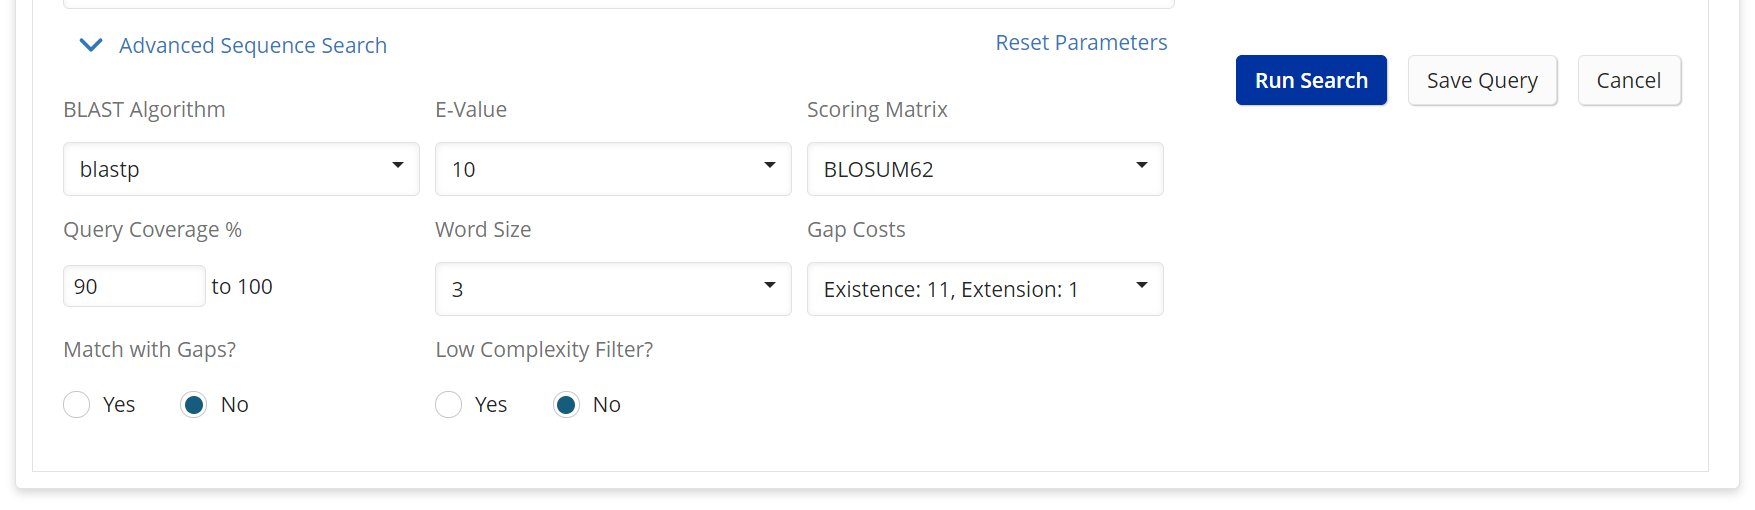Open Existence 11 Extension 1 combo box
This screenshot has width=1755, height=510.
[x=985, y=289]
